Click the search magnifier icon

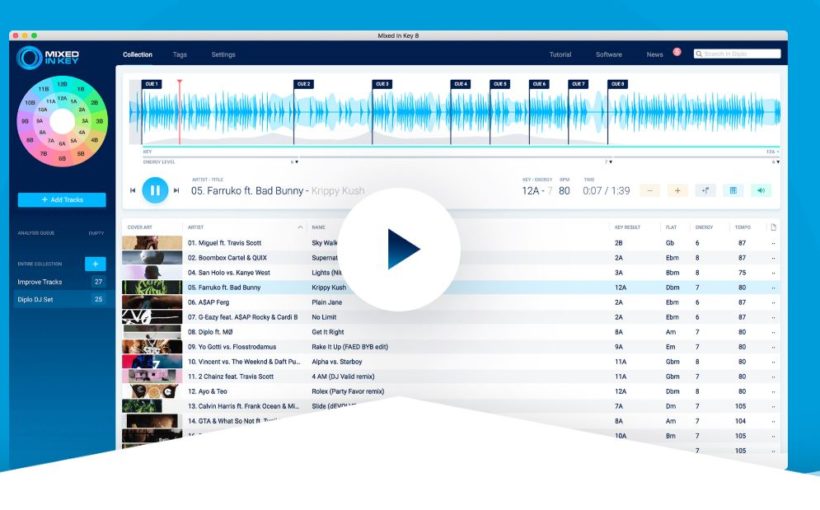tap(699, 54)
